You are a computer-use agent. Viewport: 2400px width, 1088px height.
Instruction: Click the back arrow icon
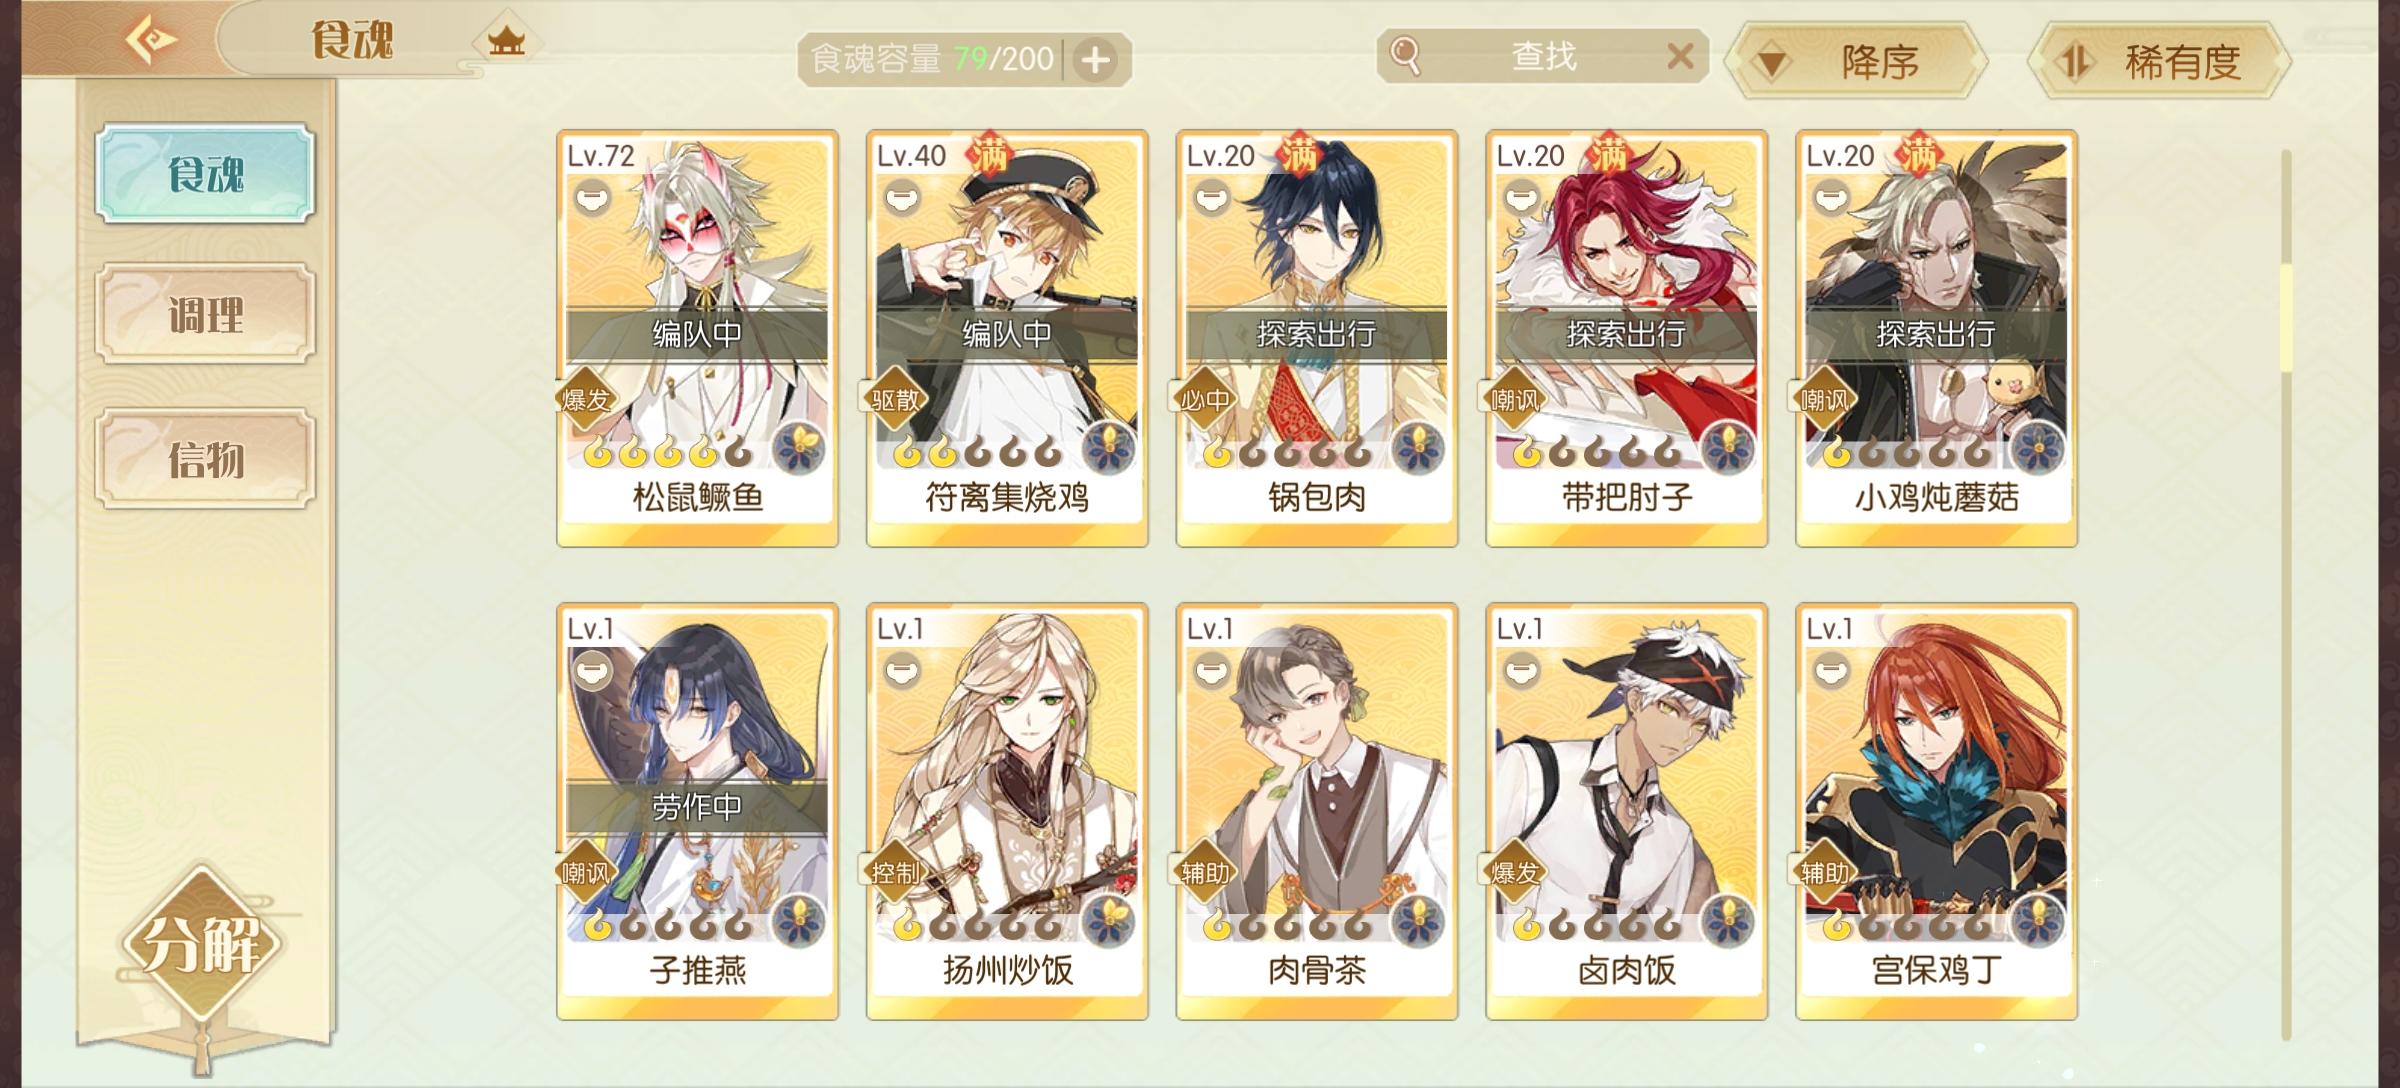click(x=151, y=40)
